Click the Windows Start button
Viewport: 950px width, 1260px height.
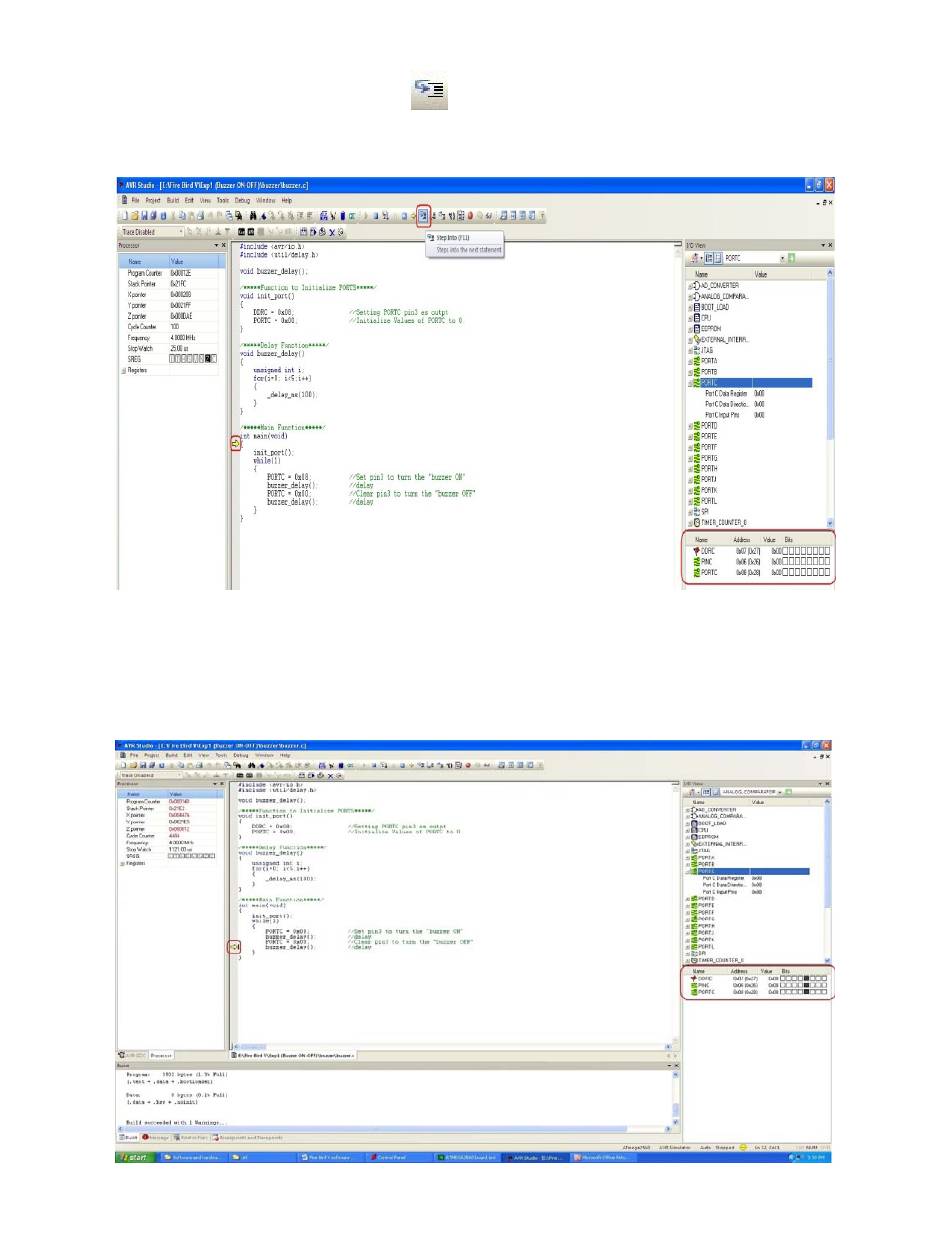(133, 1156)
